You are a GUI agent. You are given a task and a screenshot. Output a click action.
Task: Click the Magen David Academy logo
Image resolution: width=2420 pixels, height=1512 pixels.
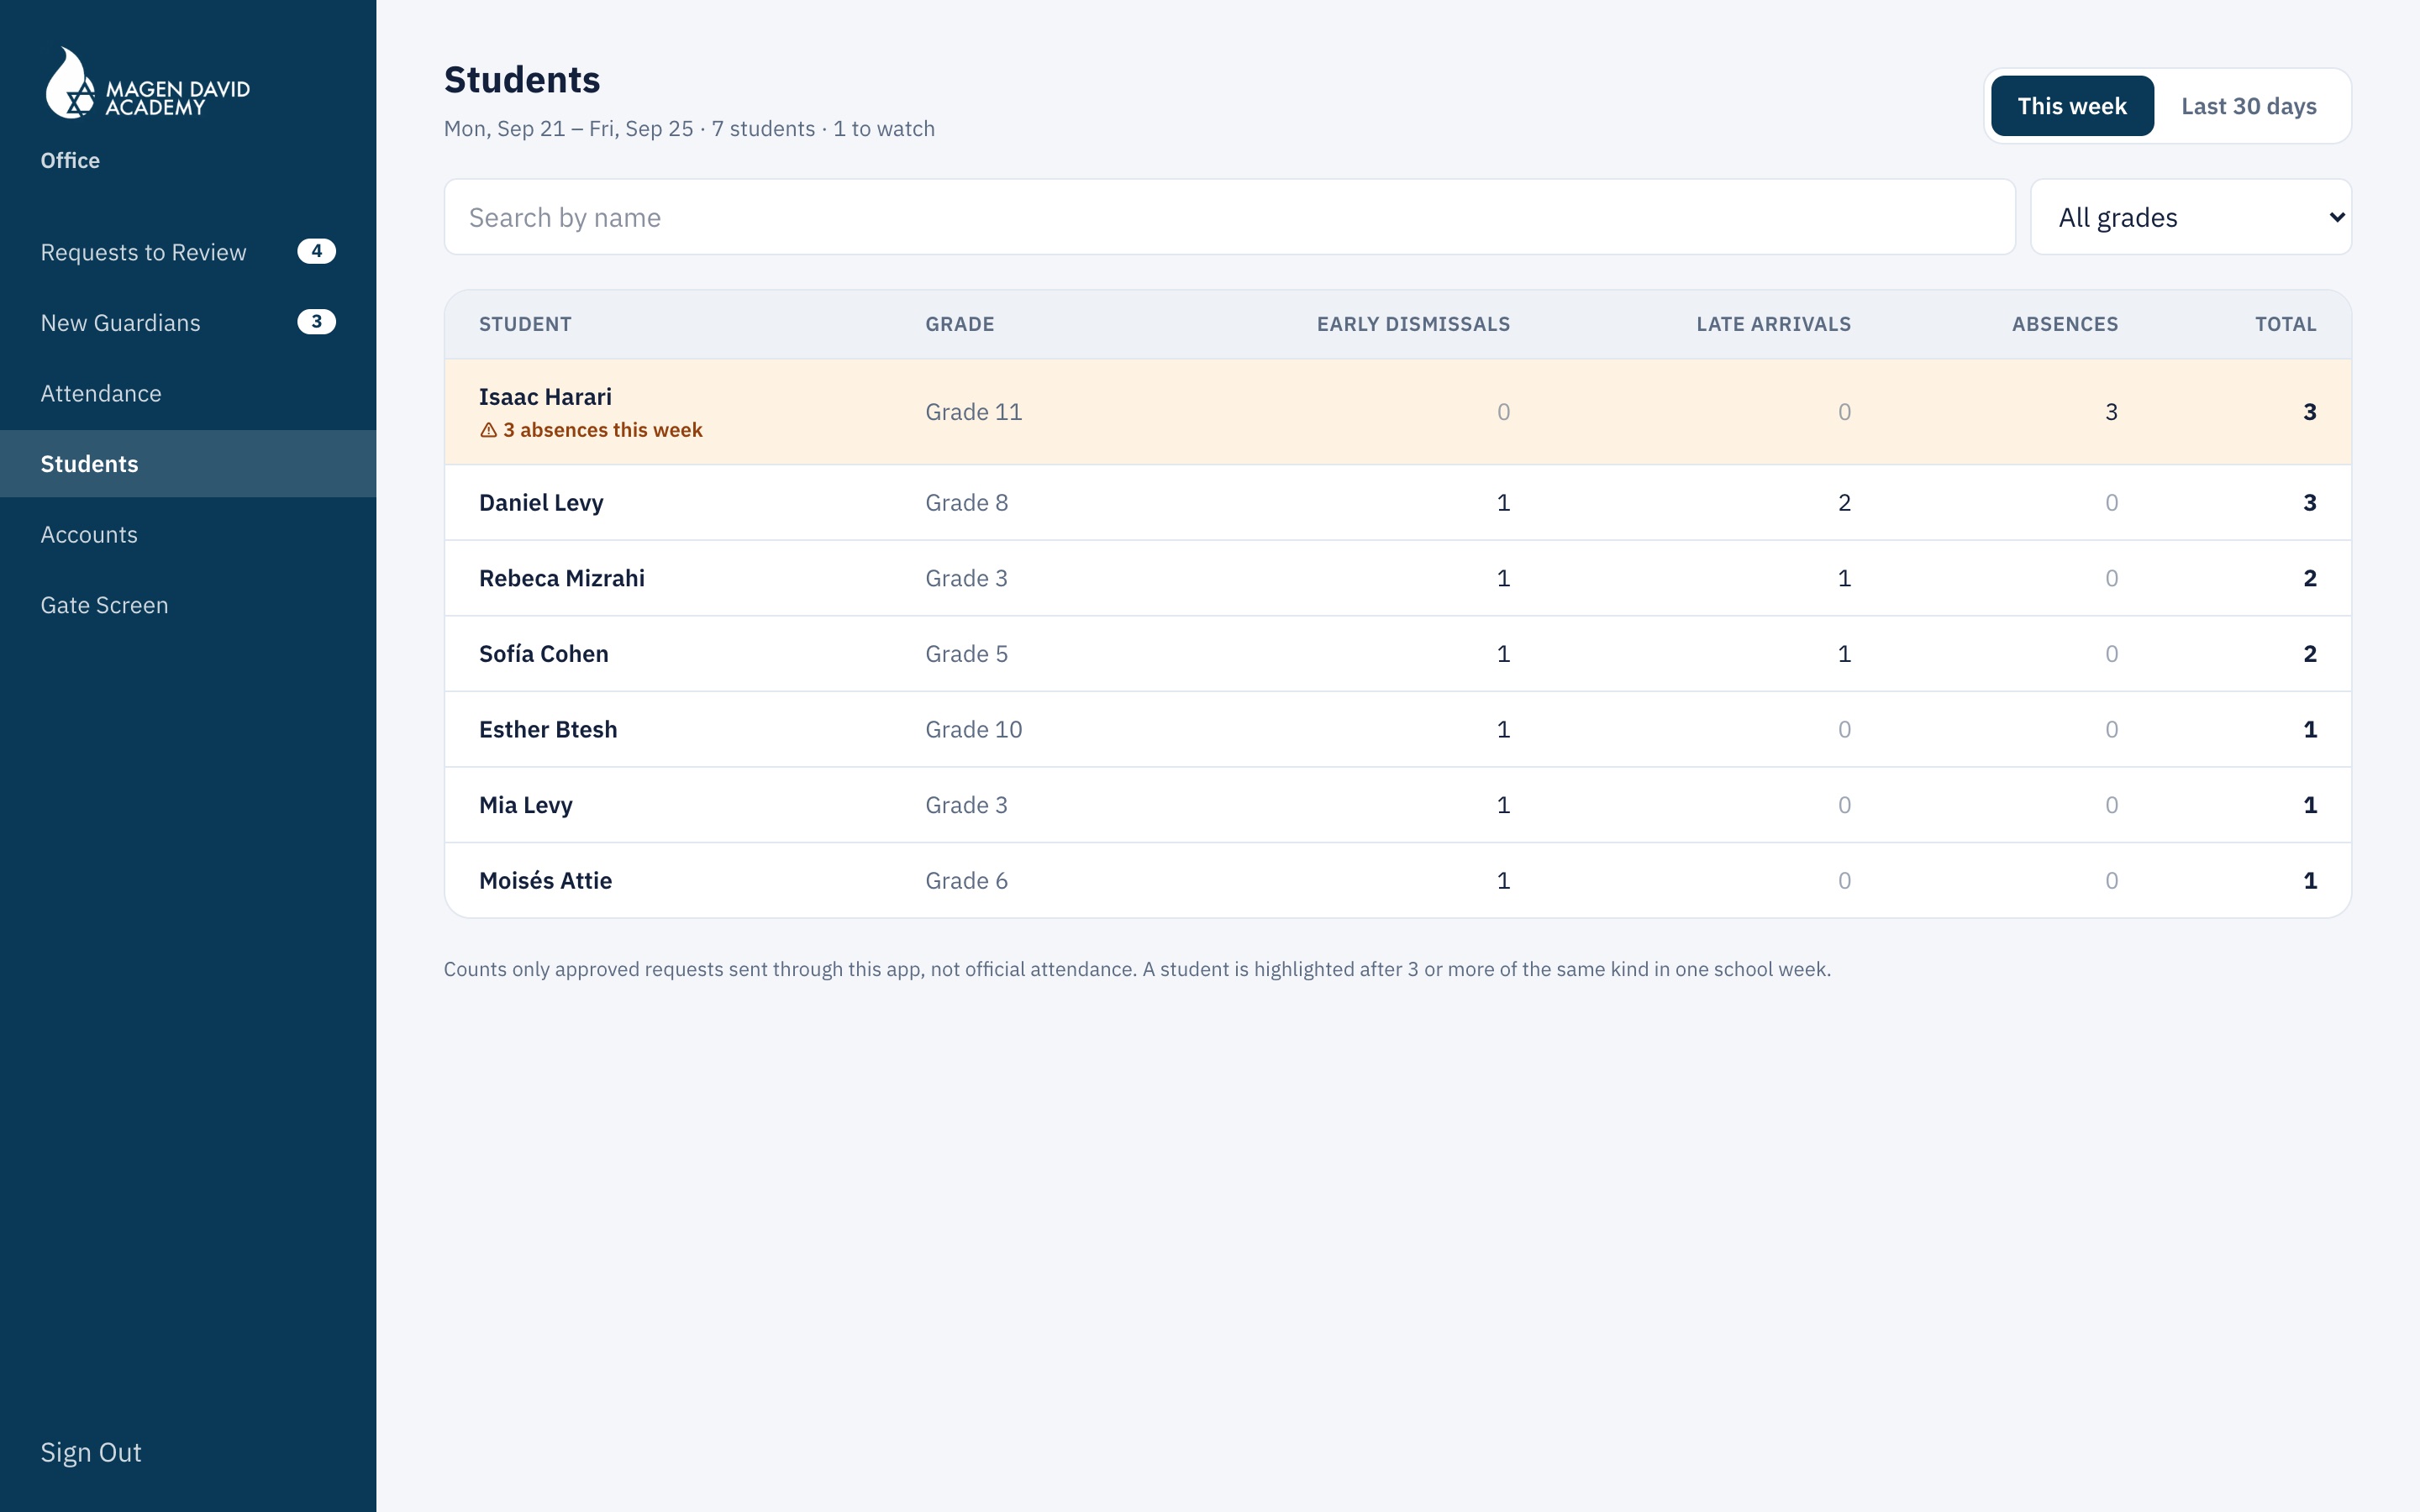147,83
